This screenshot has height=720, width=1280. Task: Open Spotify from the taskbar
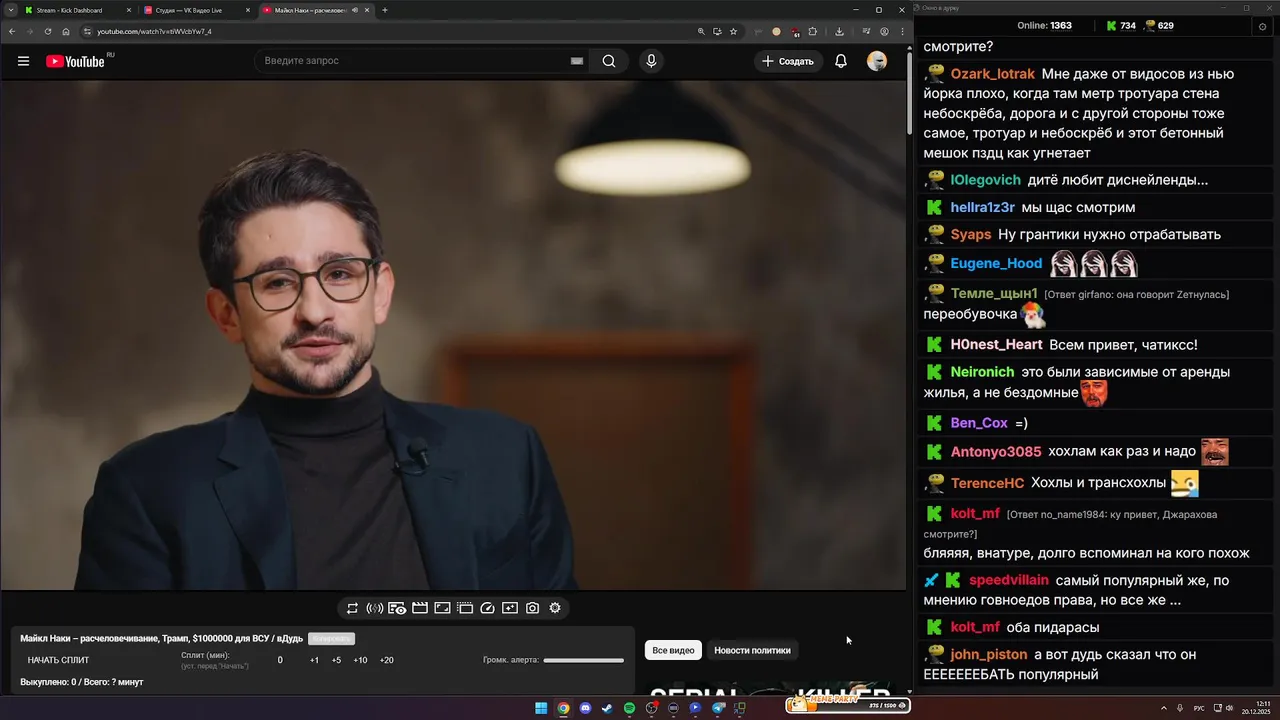(x=629, y=708)
